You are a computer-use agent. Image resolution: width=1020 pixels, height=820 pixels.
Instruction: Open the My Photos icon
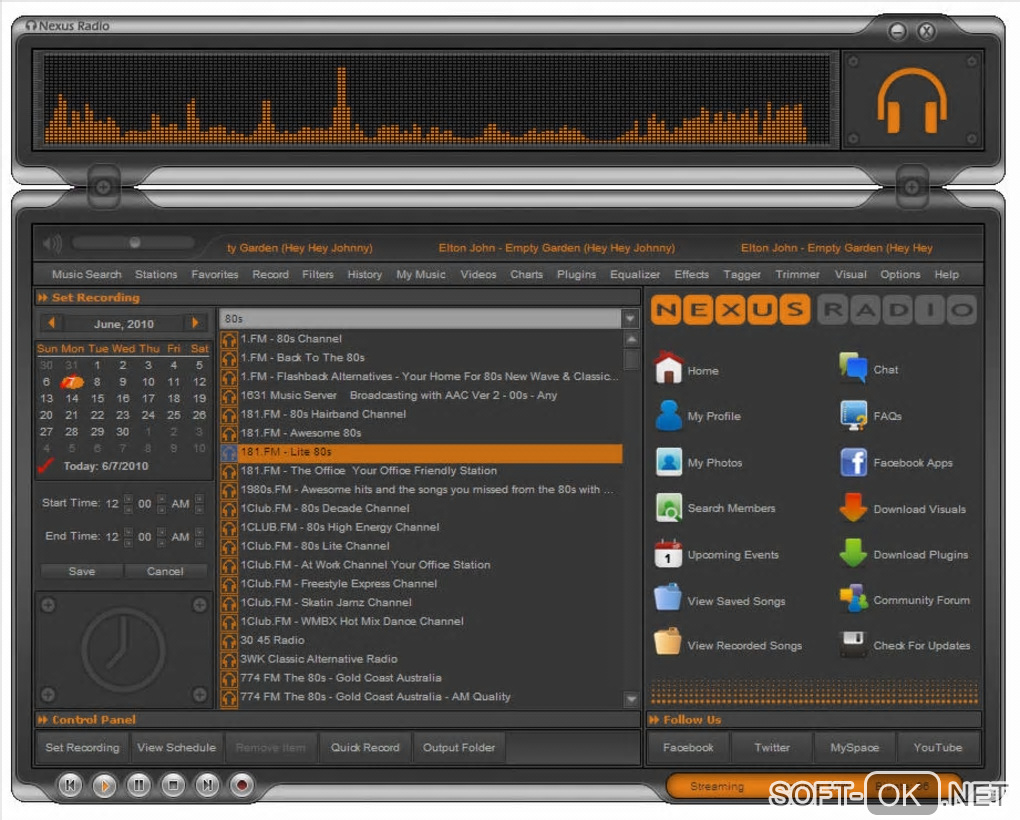click(669, 462)
